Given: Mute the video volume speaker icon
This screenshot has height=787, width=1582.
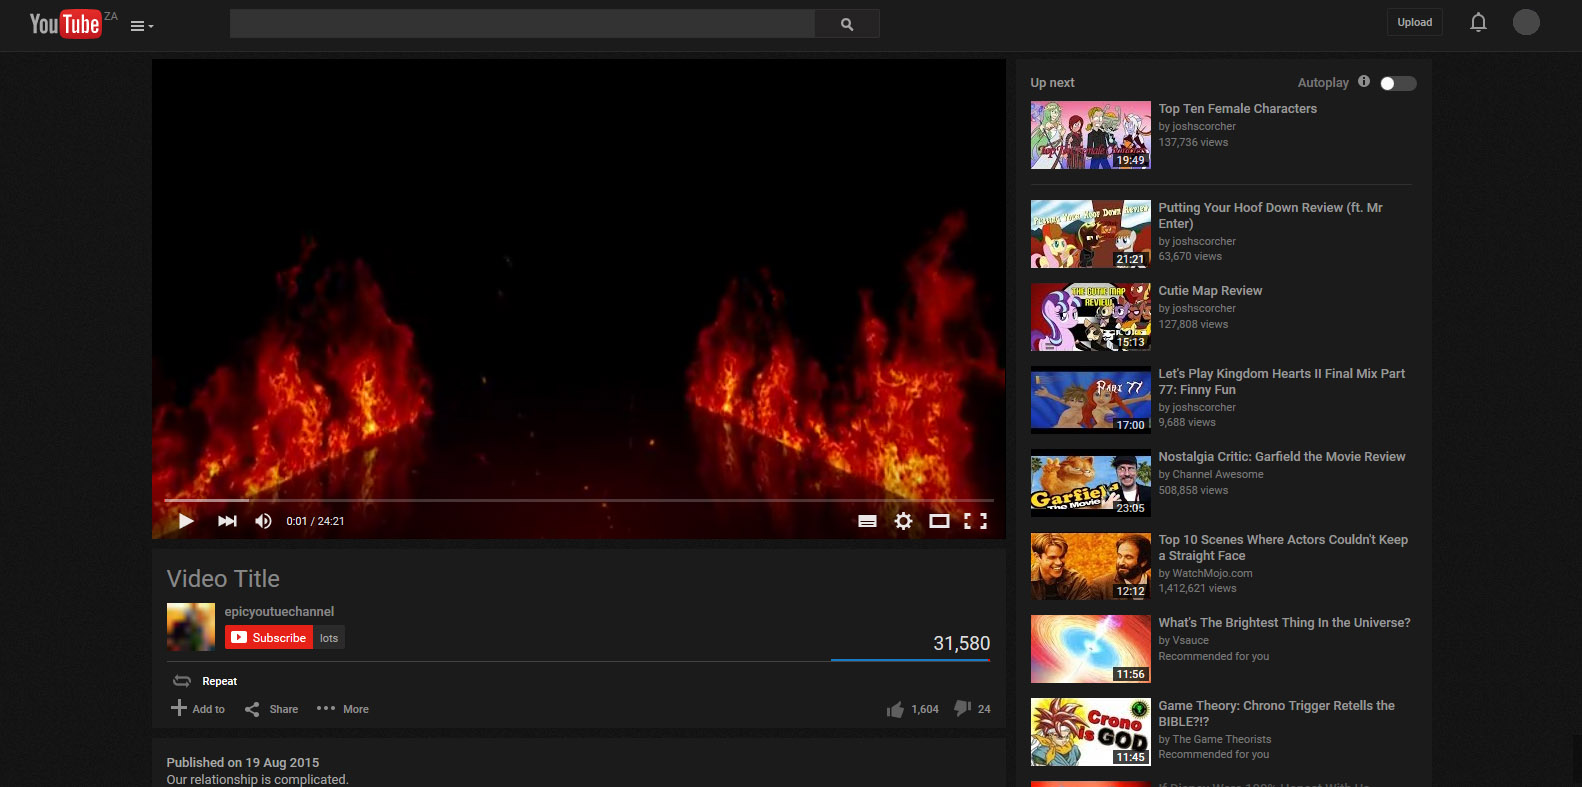Looking at the screenshot, I should tap(263, 521).
